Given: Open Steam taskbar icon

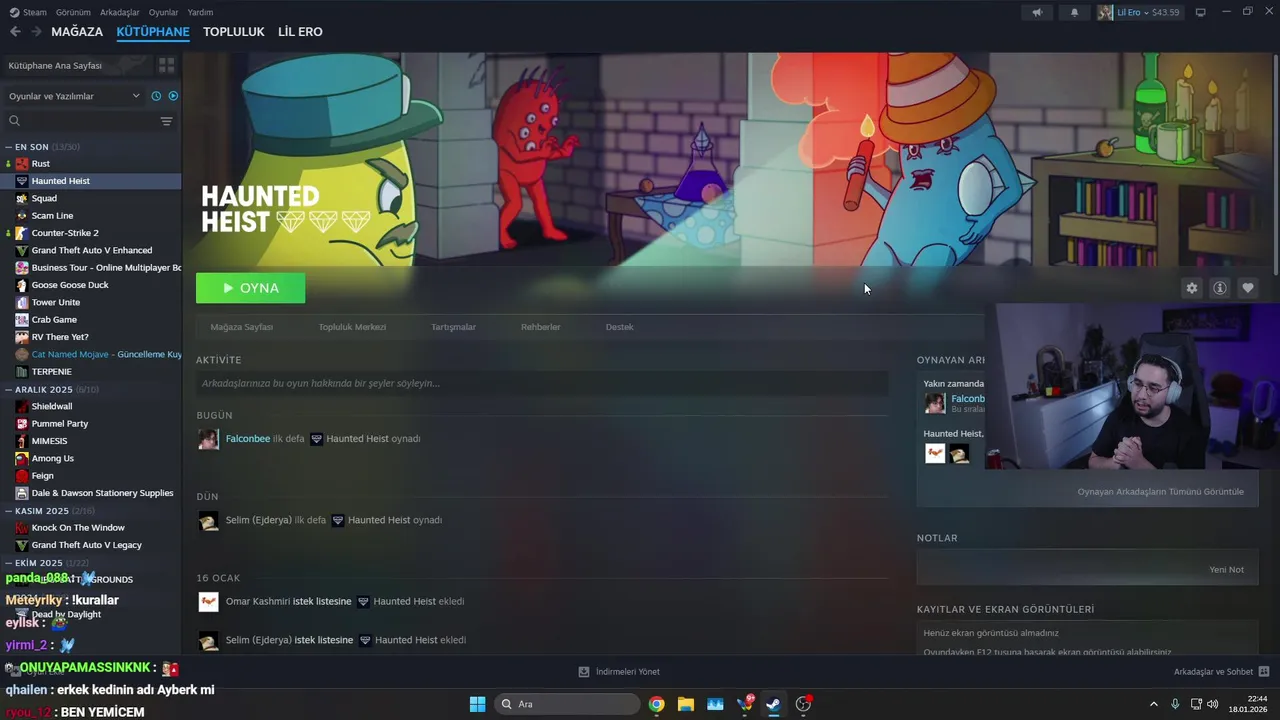Looking at the screenshot, I should click(x=773, y=704).
